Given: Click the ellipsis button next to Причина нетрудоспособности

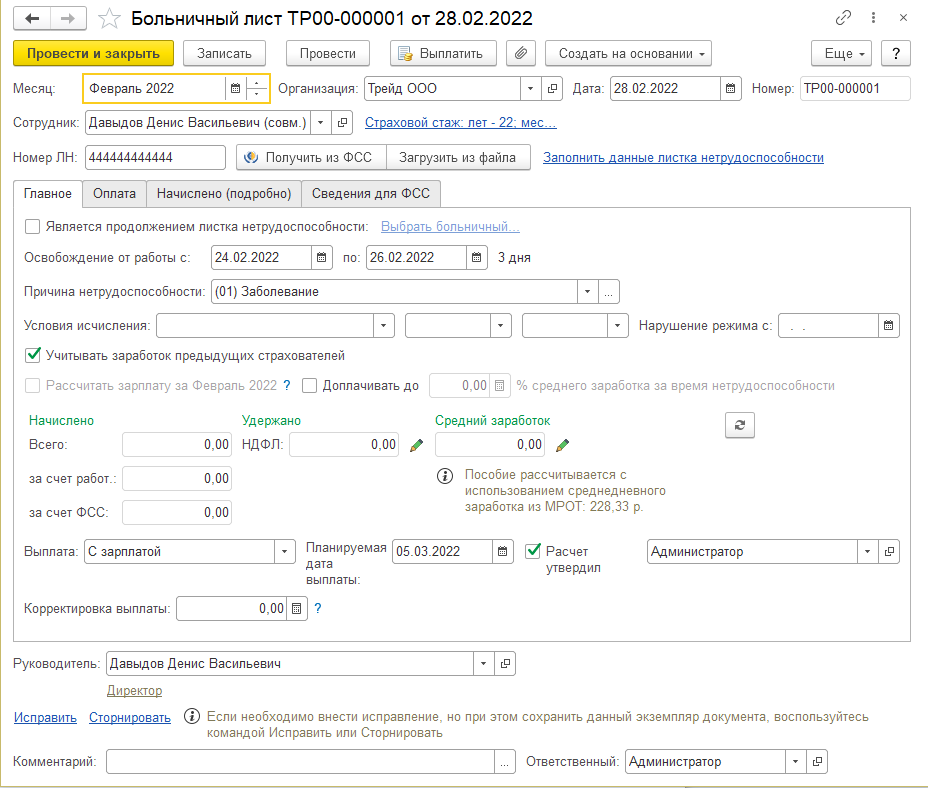Looking at the screenshot, I should [x=608, y=291].
